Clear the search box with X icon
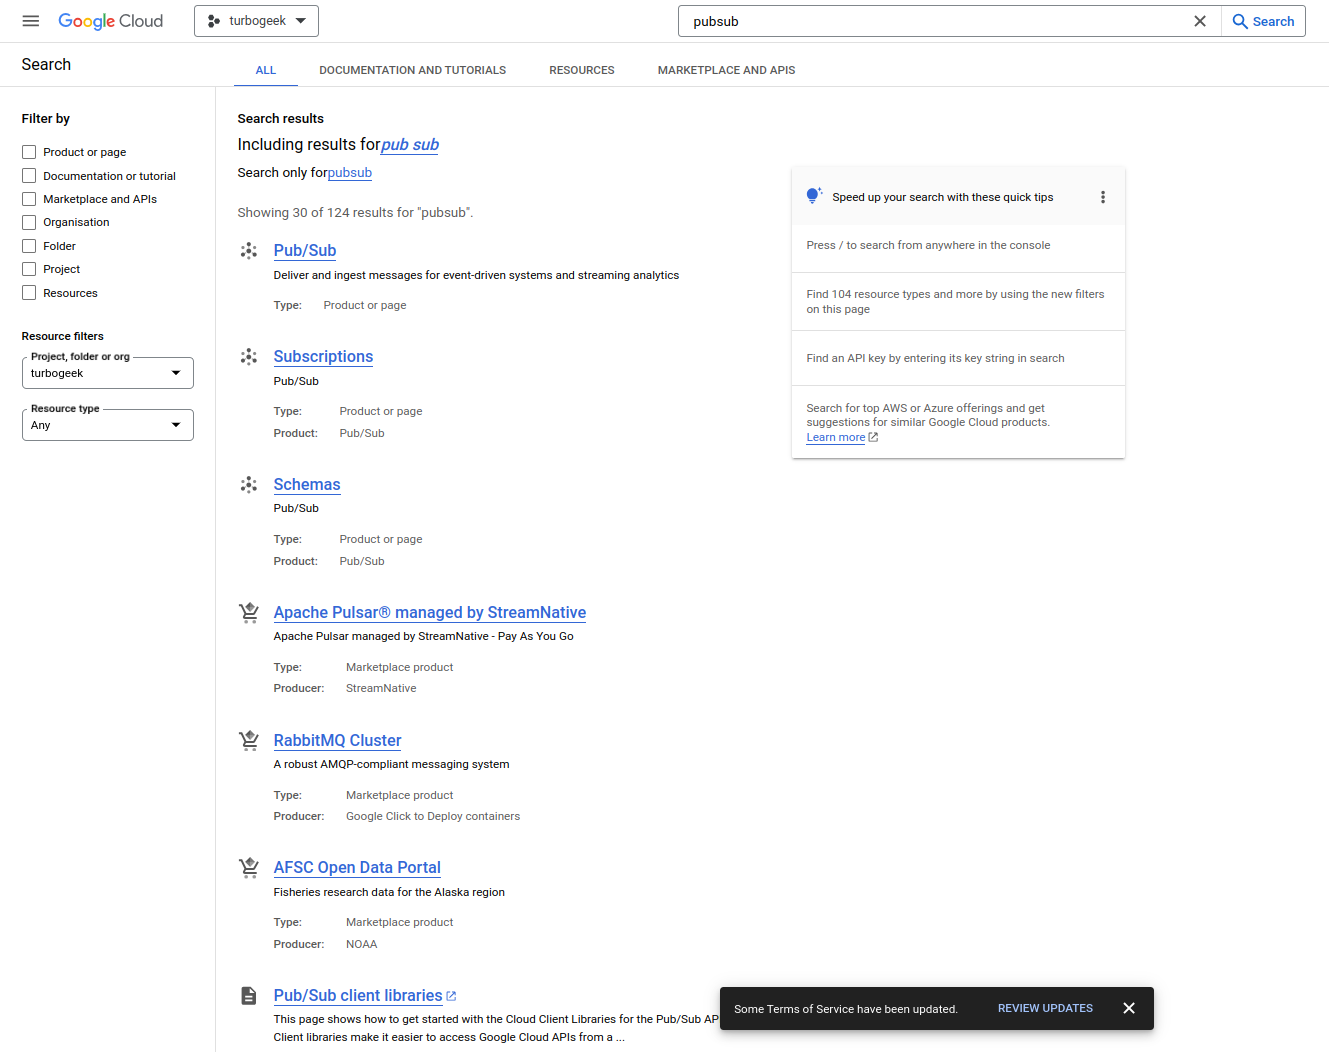 [x=1200, y=21]
